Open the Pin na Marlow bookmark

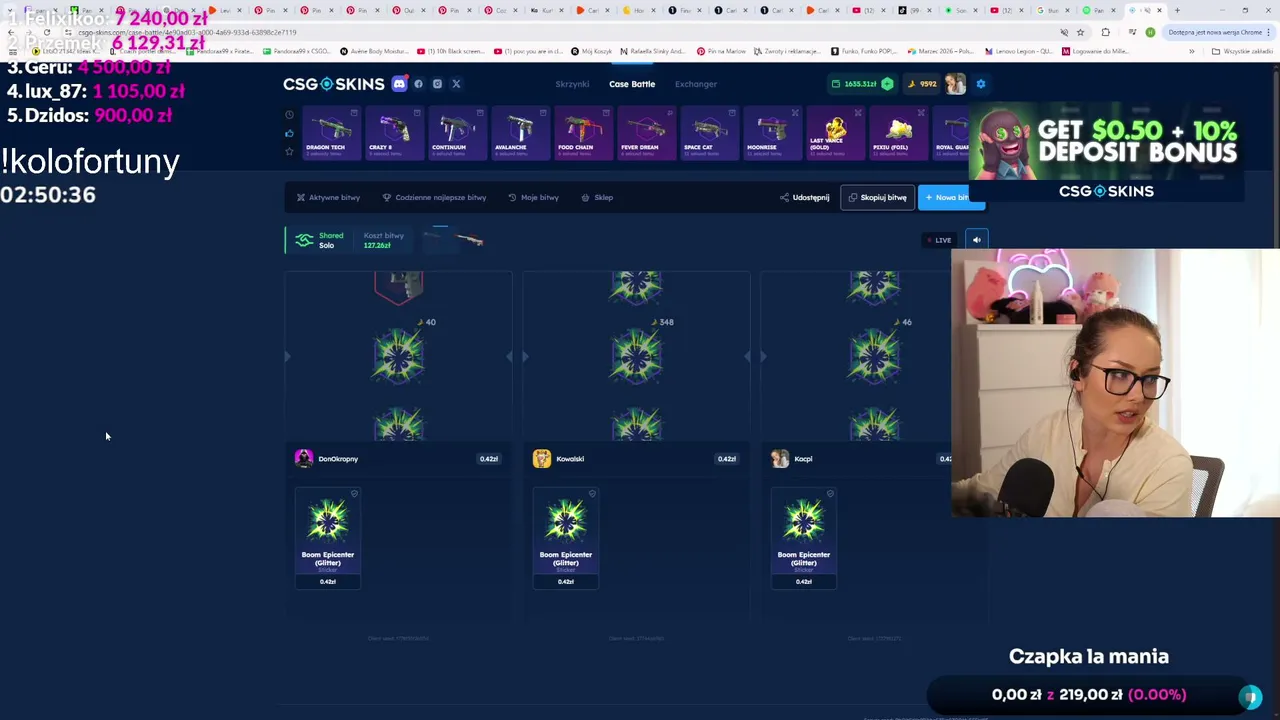click(721, 51)
